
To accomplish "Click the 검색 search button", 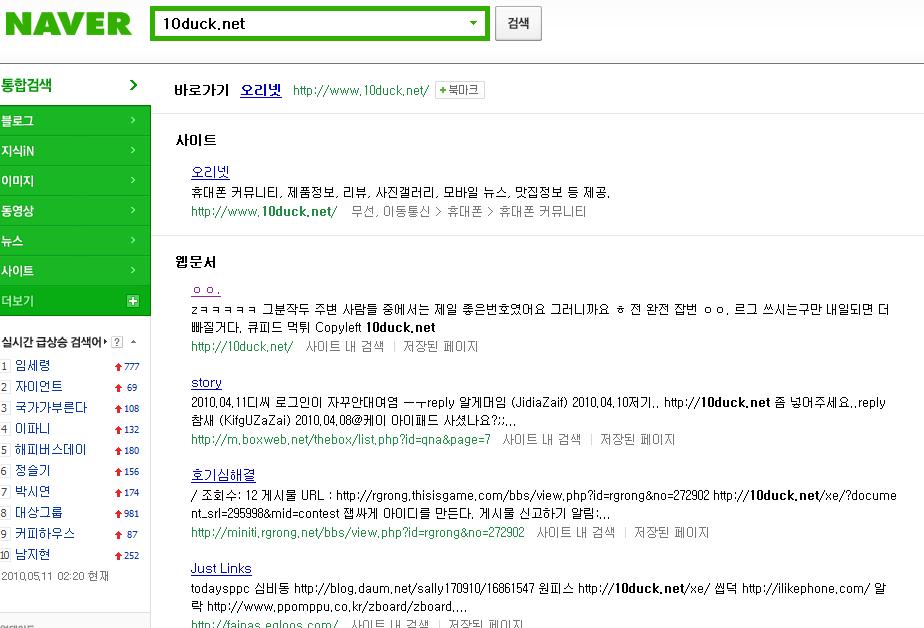I will pyautogui.click(x=518, y=24).
